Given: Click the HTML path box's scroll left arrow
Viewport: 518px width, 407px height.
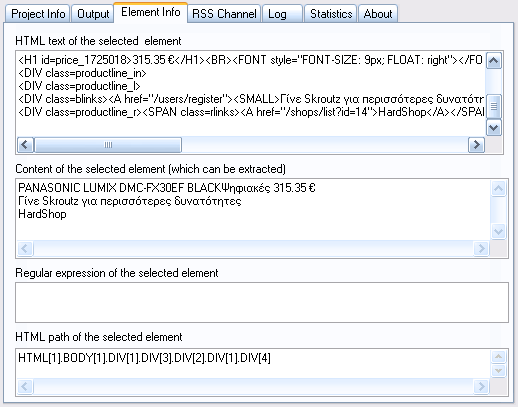Looking at the screenshot, I should click(x=25, y=386).
